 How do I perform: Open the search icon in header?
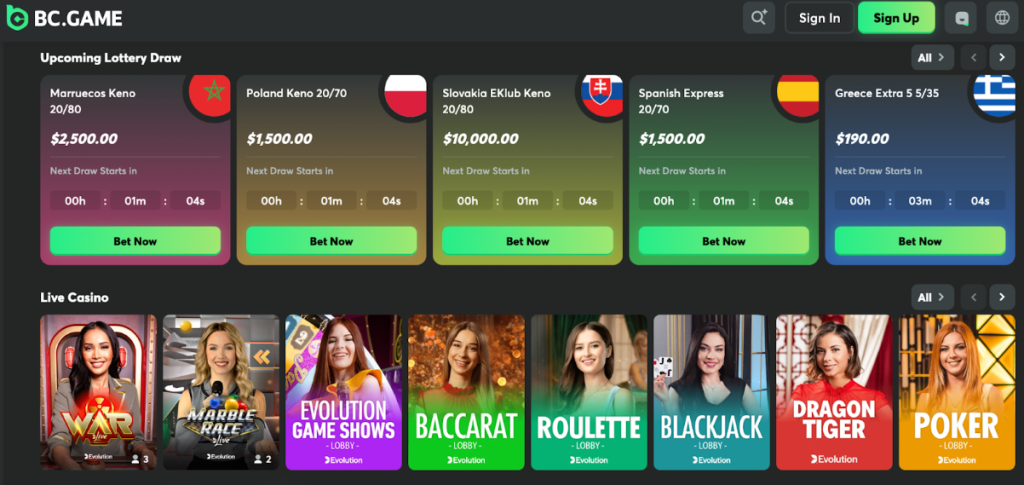[x=759, y=18]
